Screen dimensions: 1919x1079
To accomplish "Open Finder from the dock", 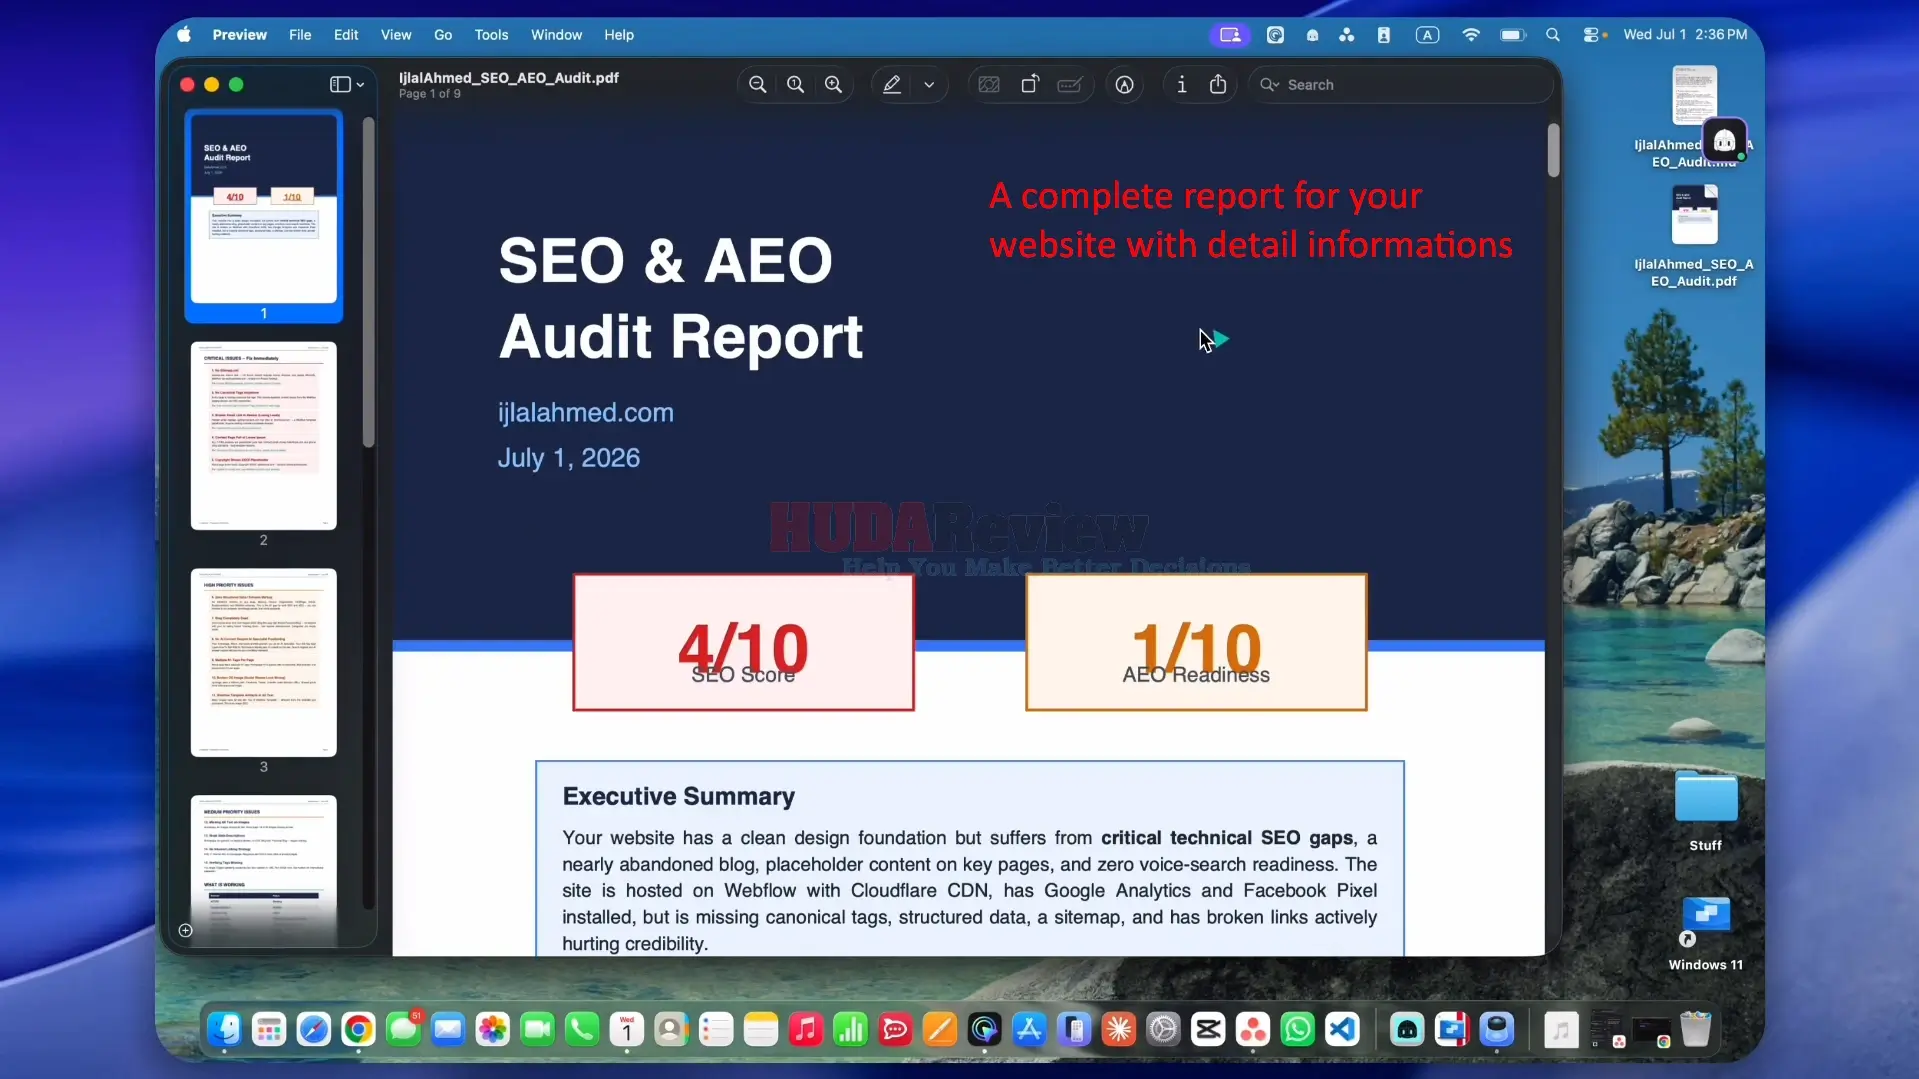I will pyautogui.click(x=224, y=1029).
